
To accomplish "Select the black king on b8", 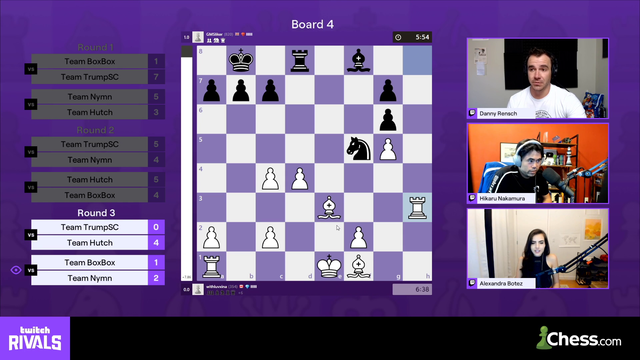I will pyautogui.click(x=241, y=60).
